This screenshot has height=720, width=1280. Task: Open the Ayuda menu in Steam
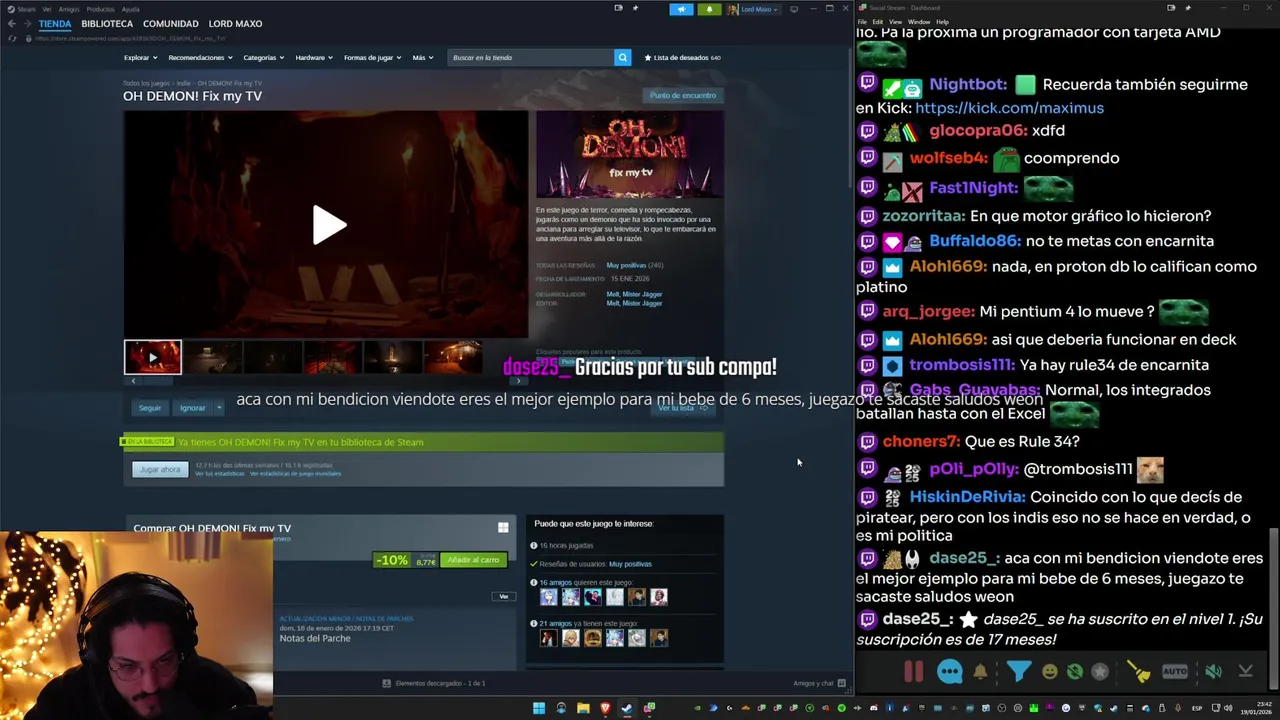point(131,9)
